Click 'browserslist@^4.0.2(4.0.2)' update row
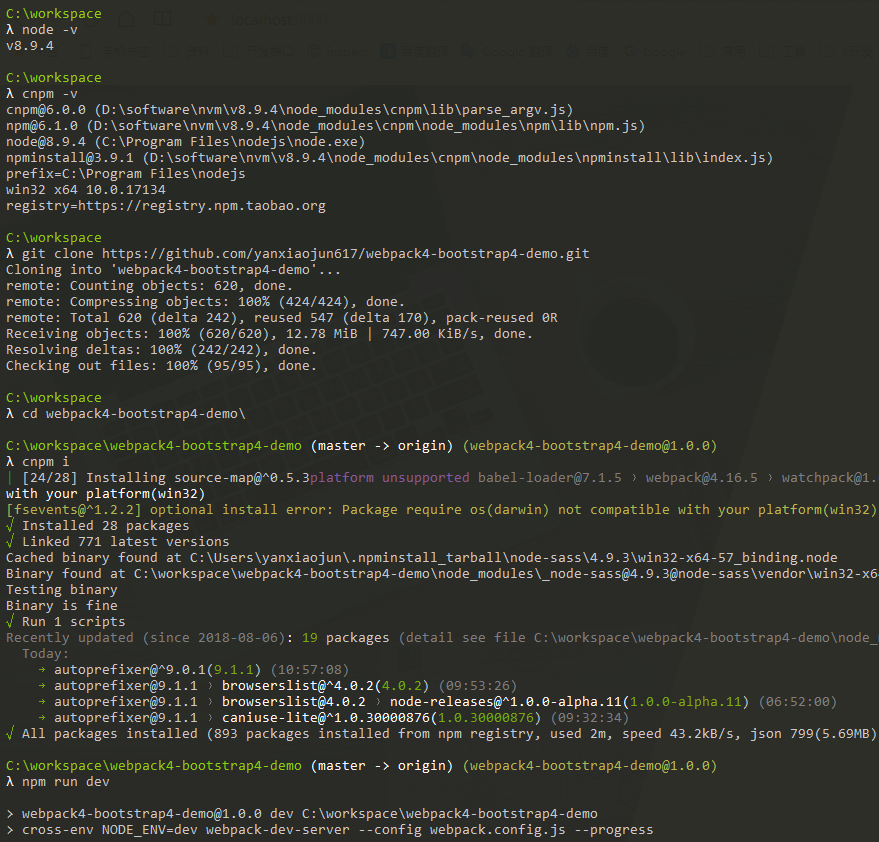Screen dimensions: 879x842 coord(277,686)
